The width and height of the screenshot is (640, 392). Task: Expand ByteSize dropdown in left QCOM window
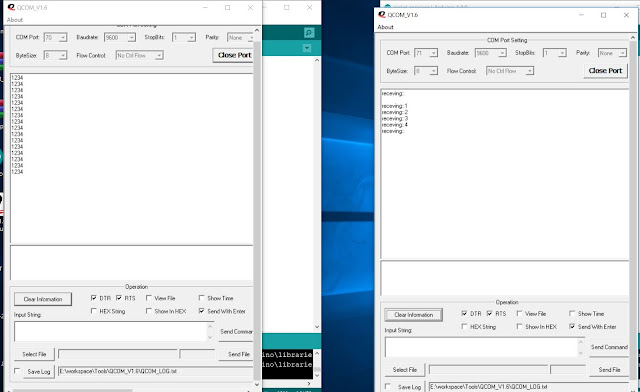tap(62, 55)
